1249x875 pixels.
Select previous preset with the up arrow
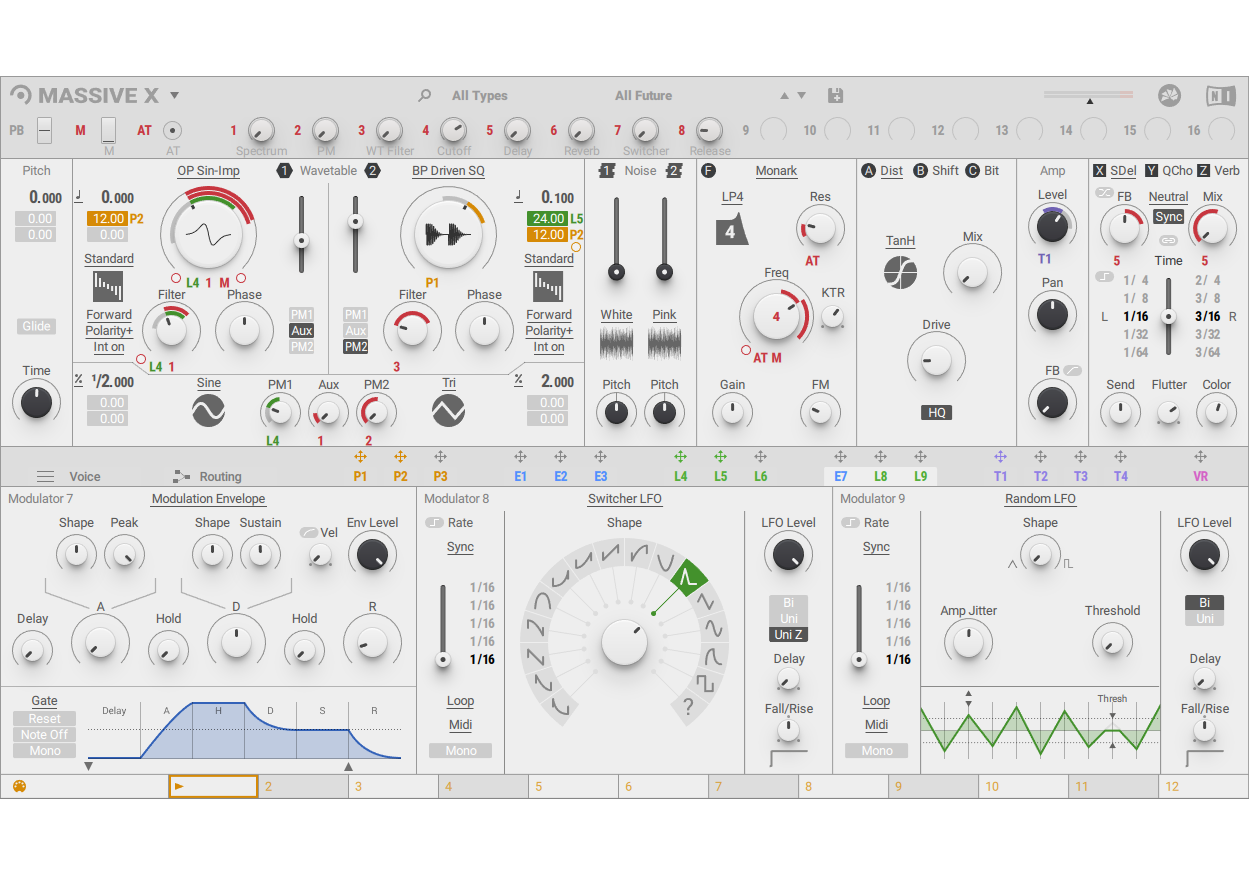pos(784,96)
